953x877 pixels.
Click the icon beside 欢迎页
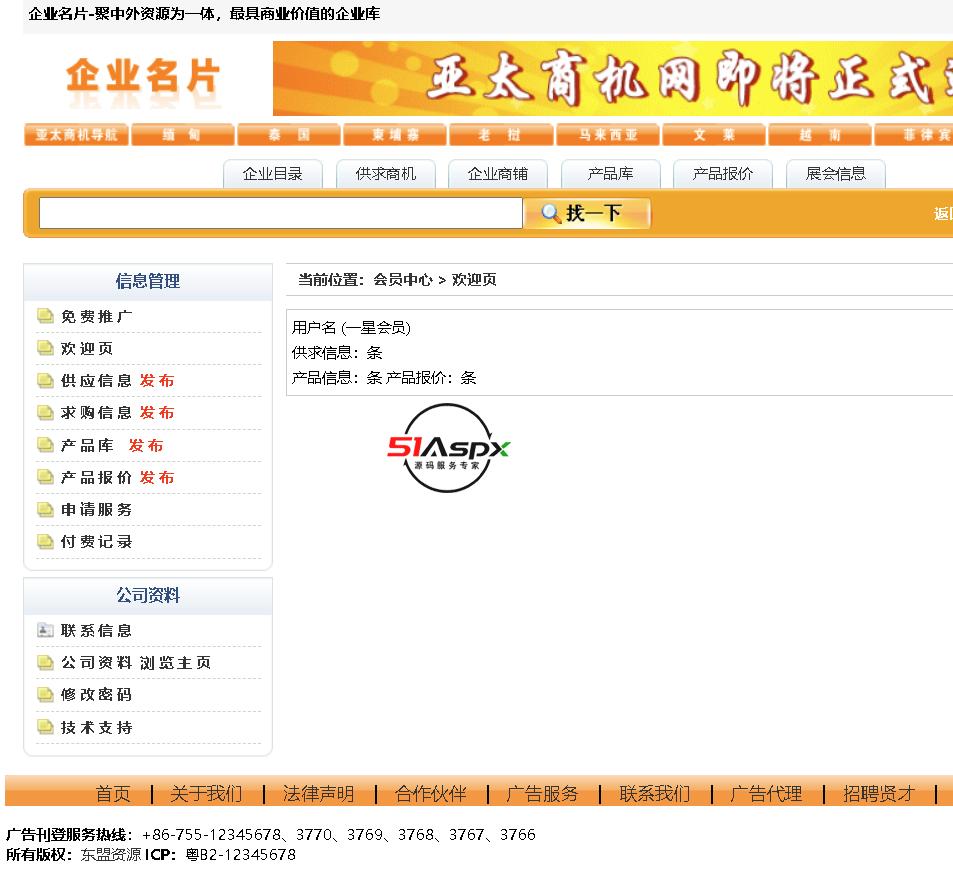(x=45, y=348)
